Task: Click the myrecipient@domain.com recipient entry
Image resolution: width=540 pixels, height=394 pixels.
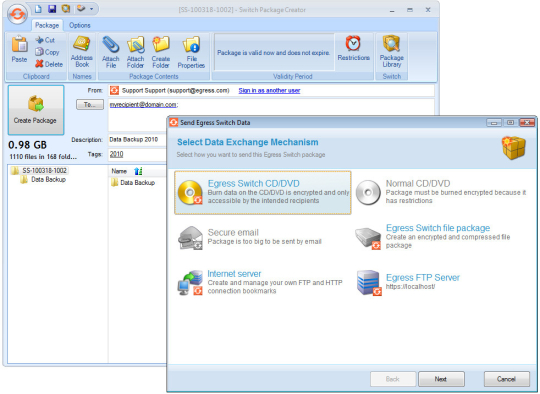Action: 143,104
